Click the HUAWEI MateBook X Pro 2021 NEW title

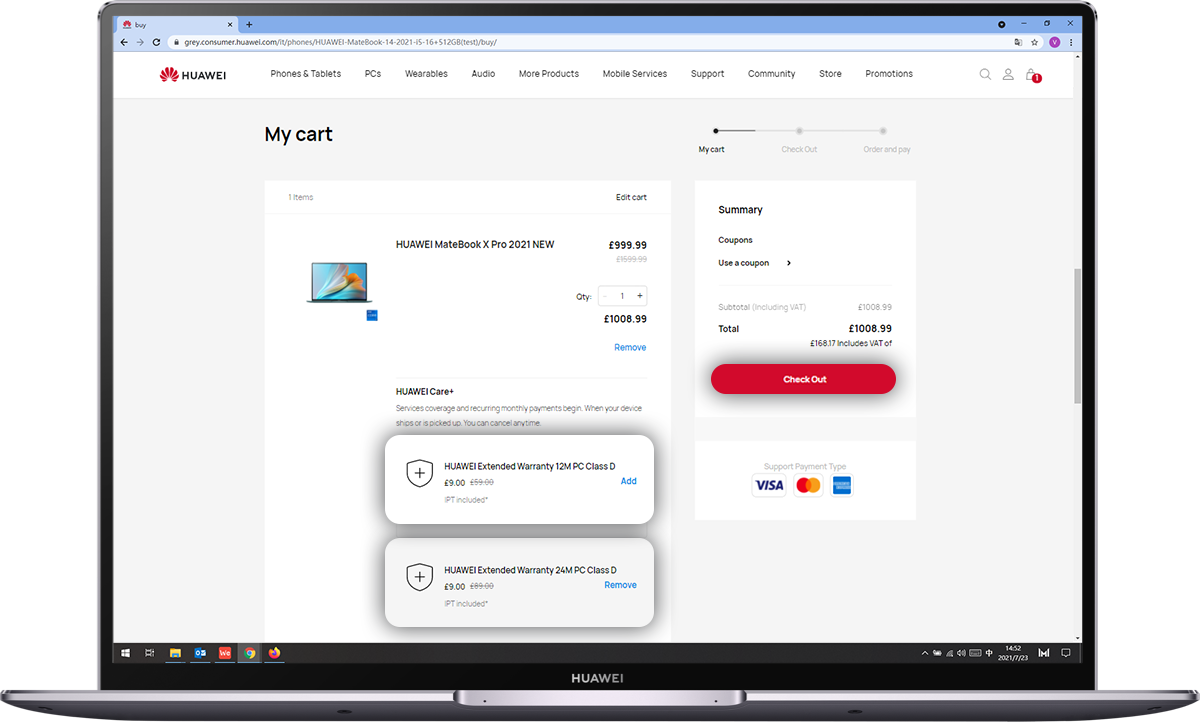475,245
